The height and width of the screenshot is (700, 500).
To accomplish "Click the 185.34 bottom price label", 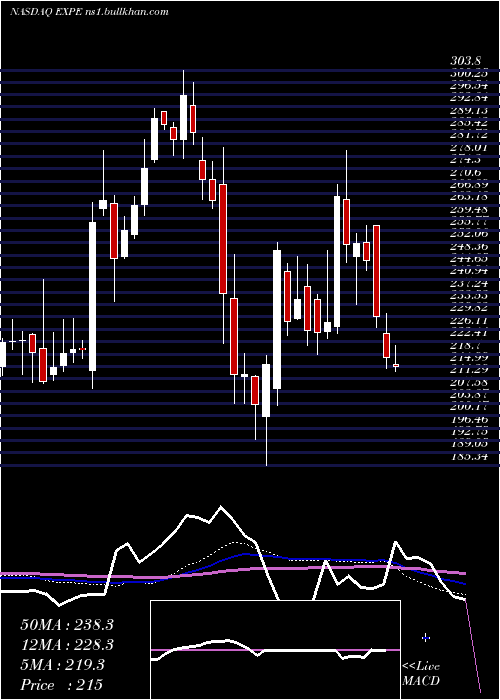I will pos(468,457).
